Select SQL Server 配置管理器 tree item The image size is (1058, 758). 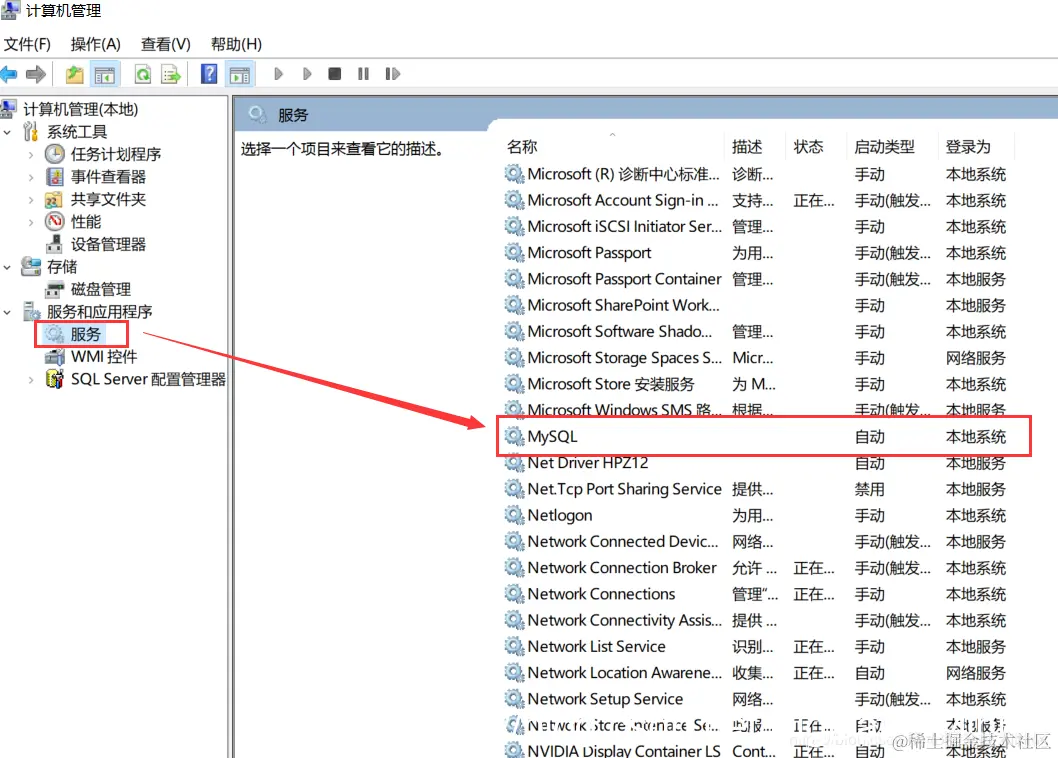(x=148, y=379)
